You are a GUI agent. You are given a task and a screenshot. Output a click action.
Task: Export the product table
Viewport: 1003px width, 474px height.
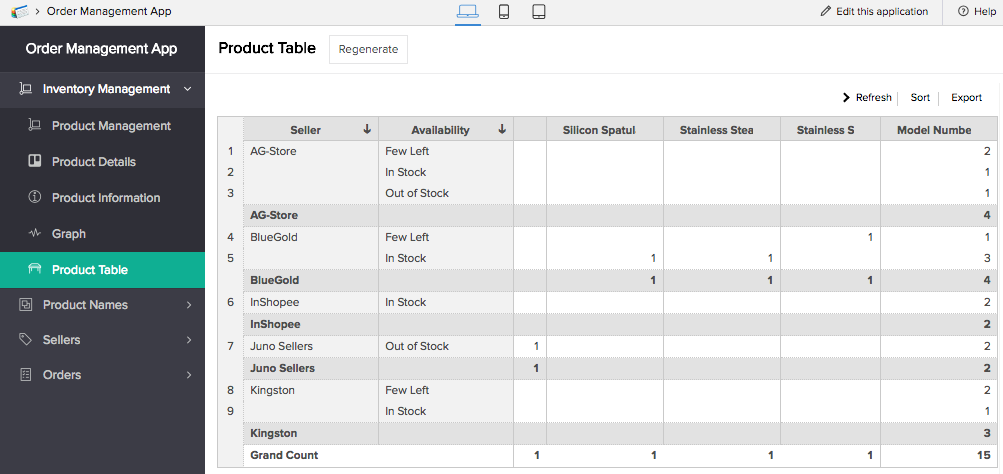[966, 98]
